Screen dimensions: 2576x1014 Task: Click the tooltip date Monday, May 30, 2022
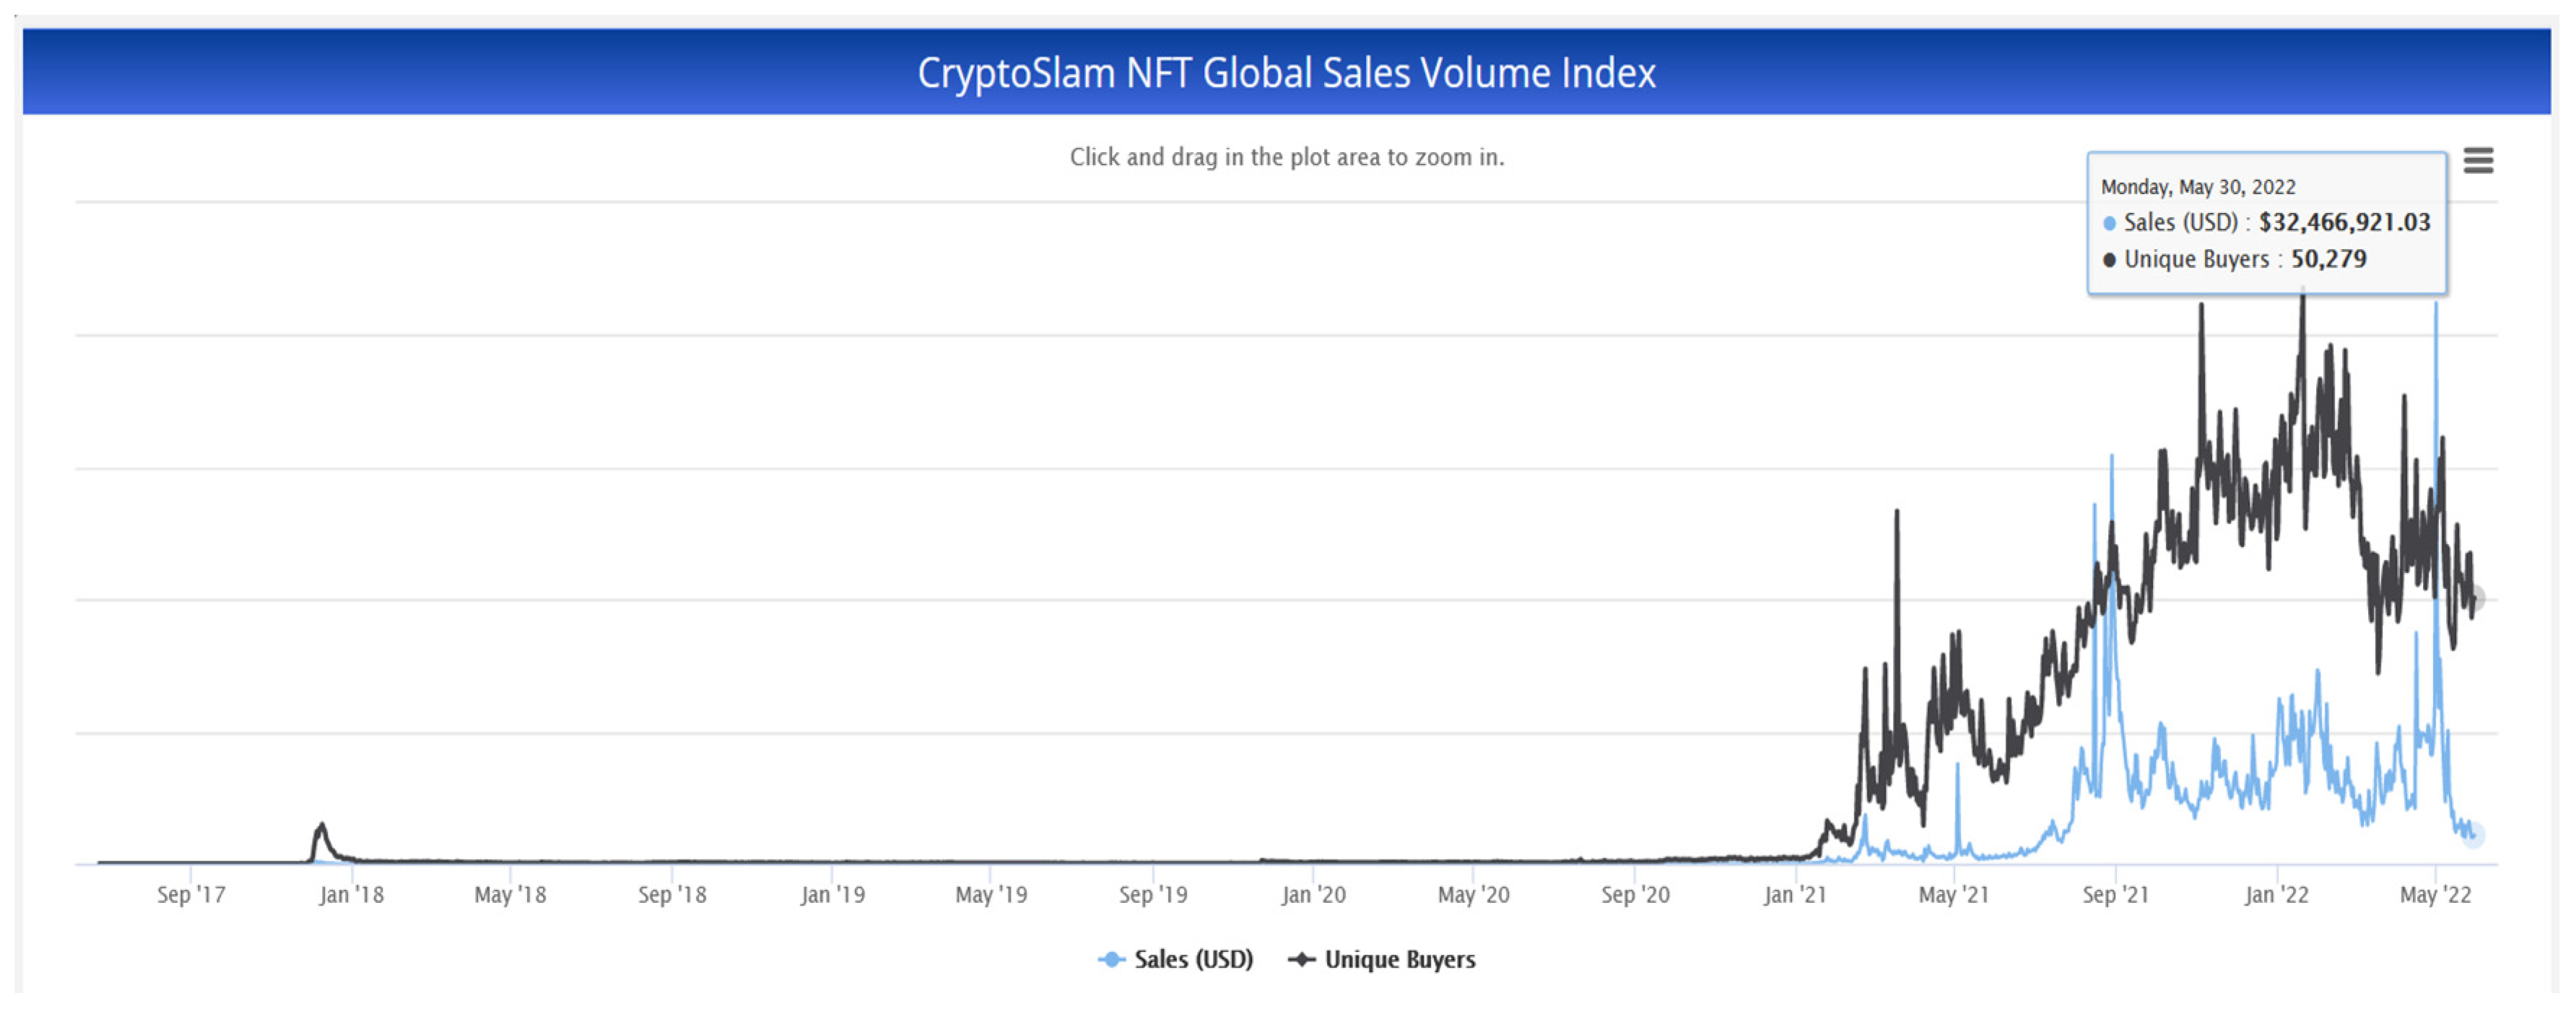(x=2197, y=187)
